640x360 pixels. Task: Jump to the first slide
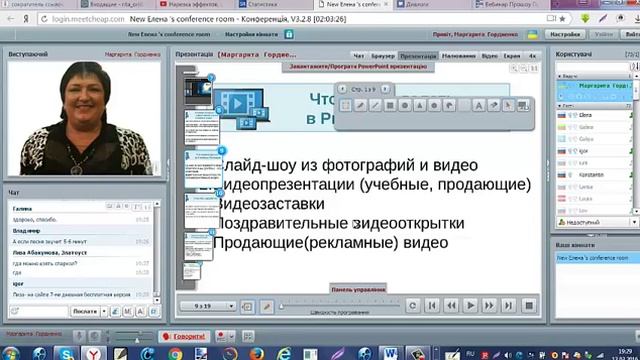coord(432,306)
